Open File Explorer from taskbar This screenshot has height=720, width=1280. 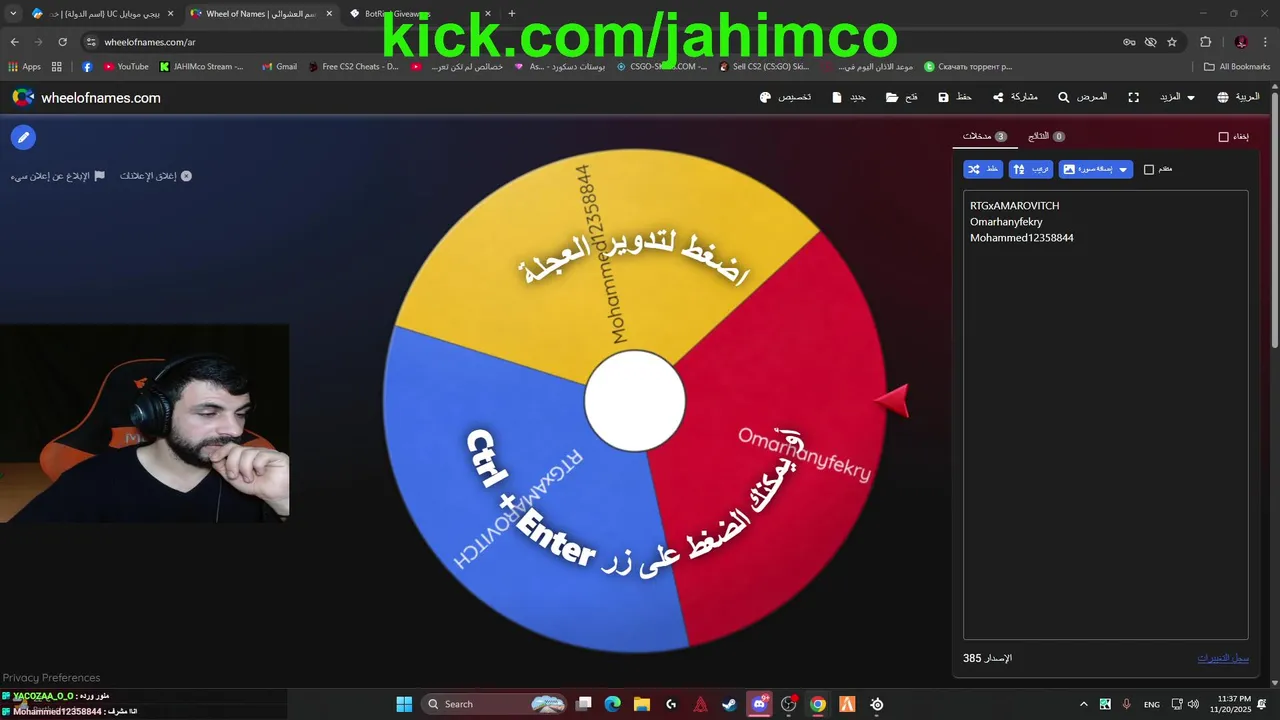(642, 704)
